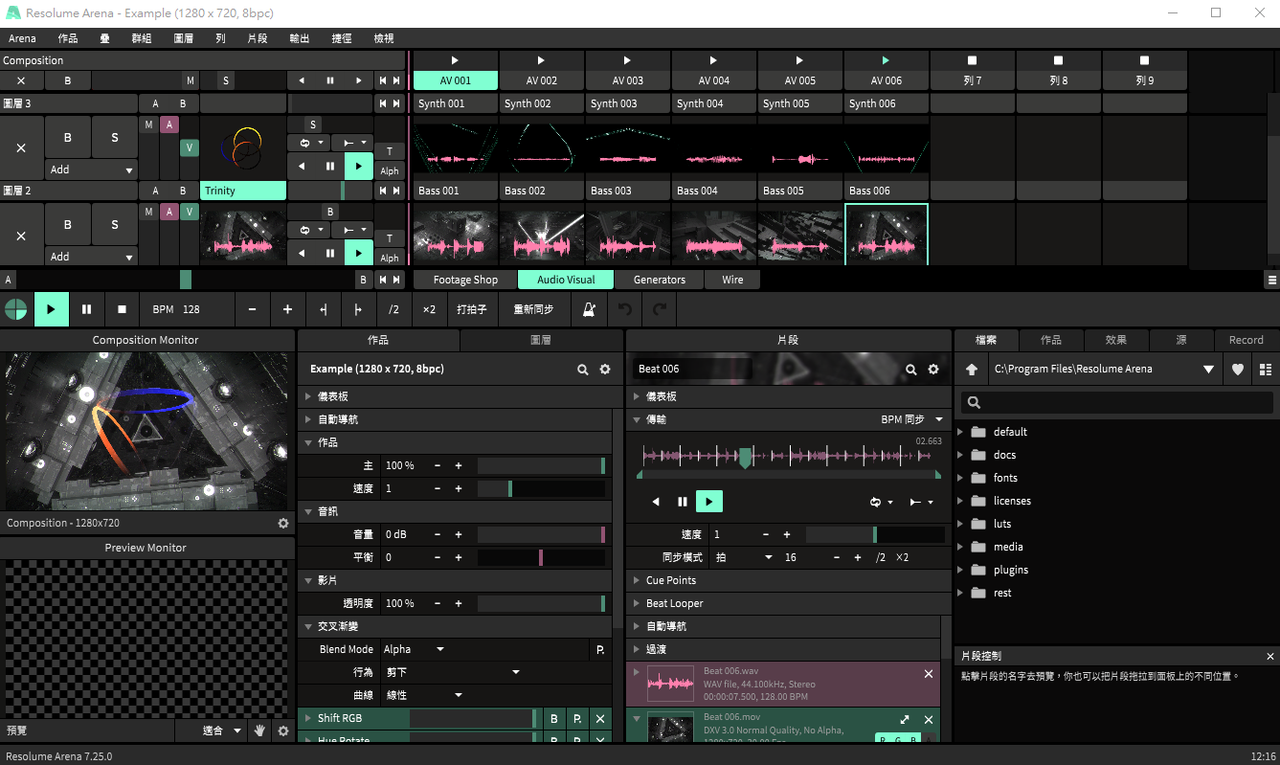Toggle the metronome icon in transport bar
Viewport: 1280px width, 765px height.
pos(589,310)
